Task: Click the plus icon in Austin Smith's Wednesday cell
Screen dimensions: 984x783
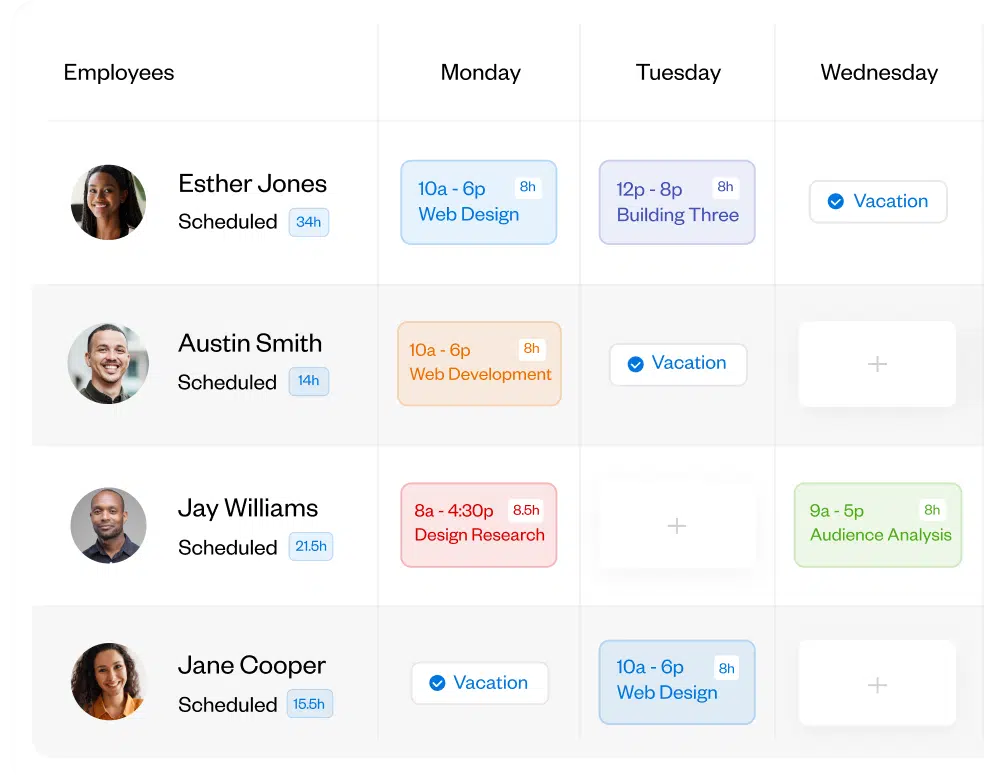Action: coord(877,365)
